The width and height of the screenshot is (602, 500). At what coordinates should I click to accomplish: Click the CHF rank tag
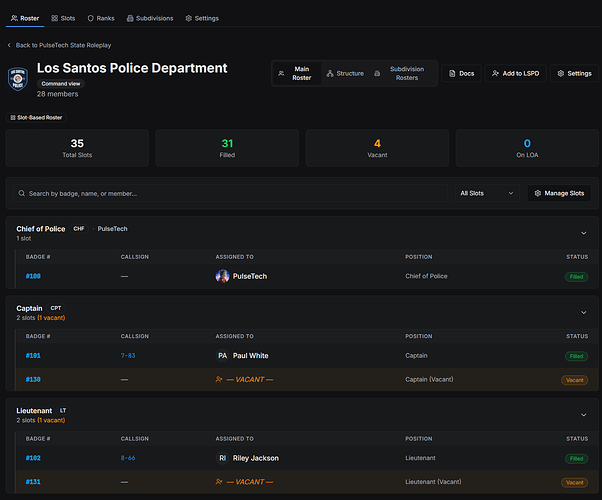(79, 229)
